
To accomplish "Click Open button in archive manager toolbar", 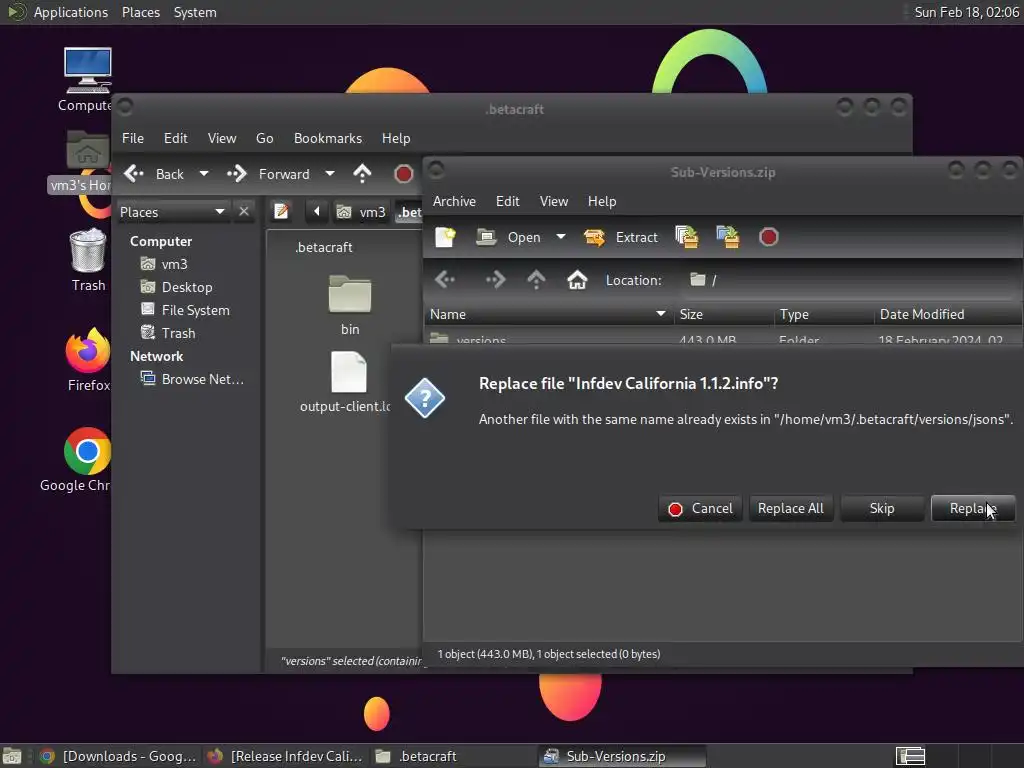I will coord(509,237).
